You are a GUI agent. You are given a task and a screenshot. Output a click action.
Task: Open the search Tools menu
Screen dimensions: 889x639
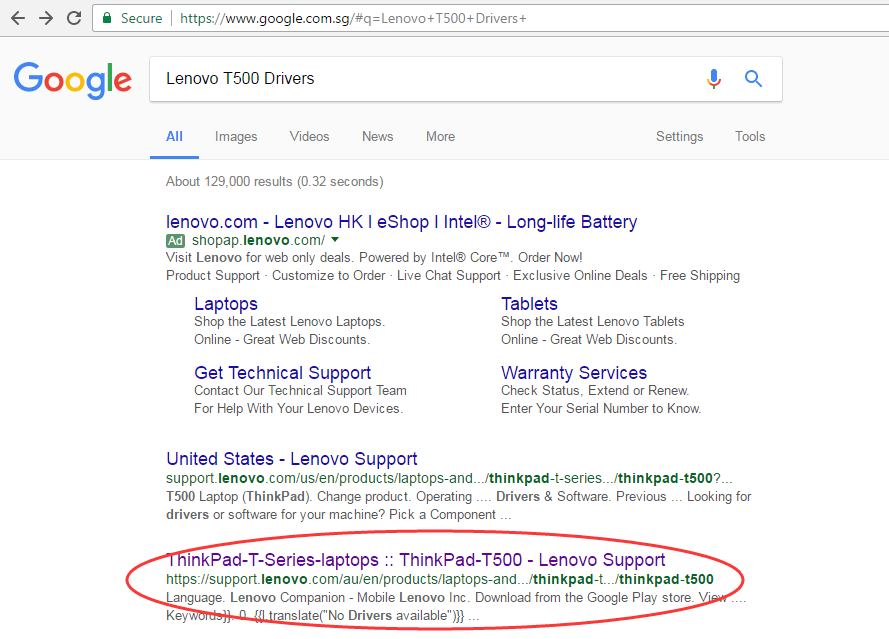(x=750, y=137)
